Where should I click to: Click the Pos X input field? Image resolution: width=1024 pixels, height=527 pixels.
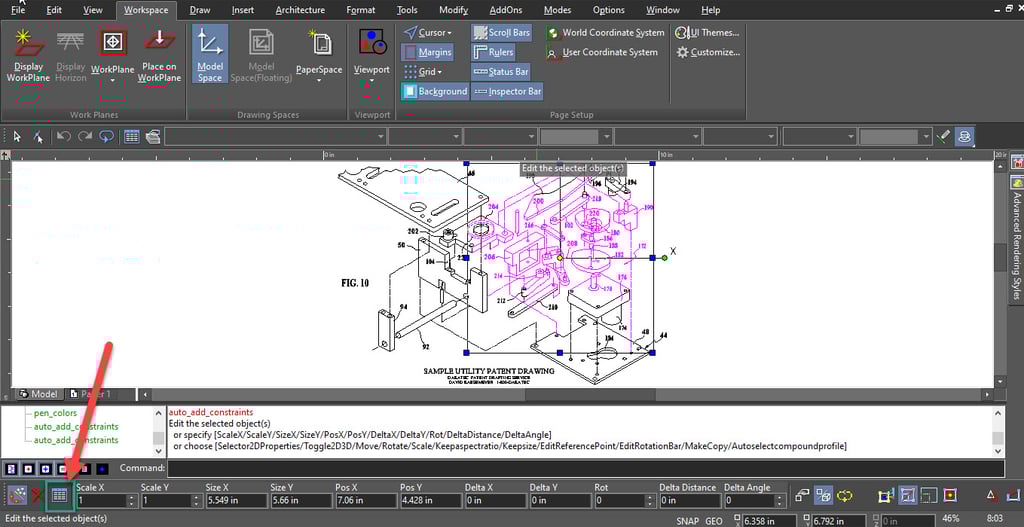click(x=366, y=501)
